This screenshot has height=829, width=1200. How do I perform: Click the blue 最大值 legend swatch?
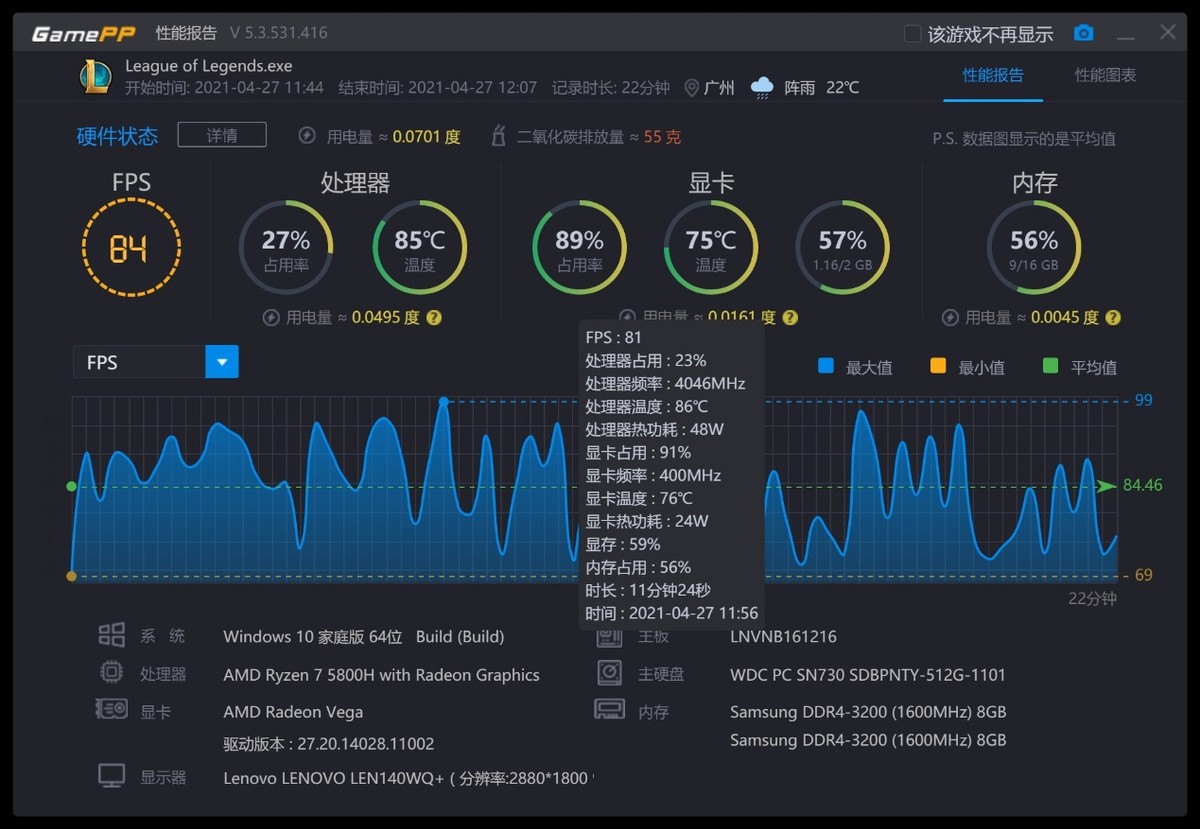pyautogui.click(x=826, y=366)
